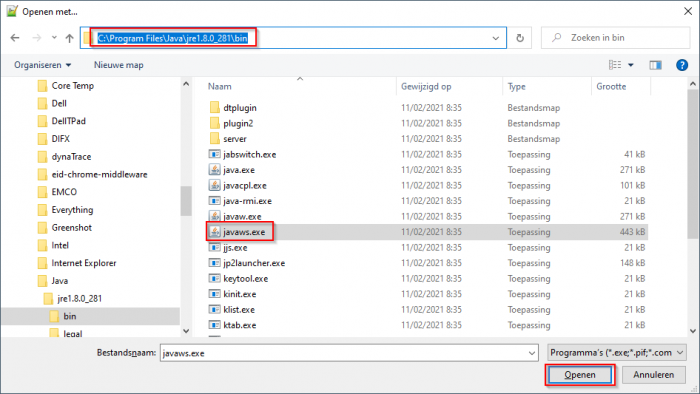Open the help question mark icon
This screenshot has height=394, width=700.
[x=682, y=65]
